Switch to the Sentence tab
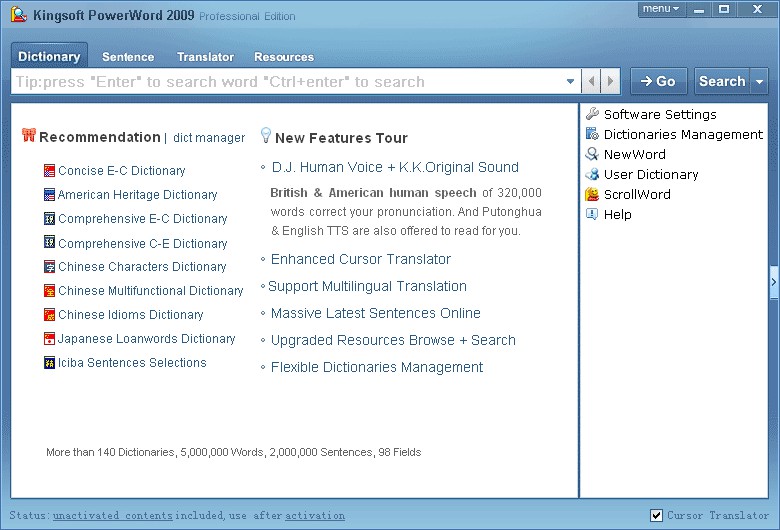The image size is (780, 530). click(x=128, y=57)
